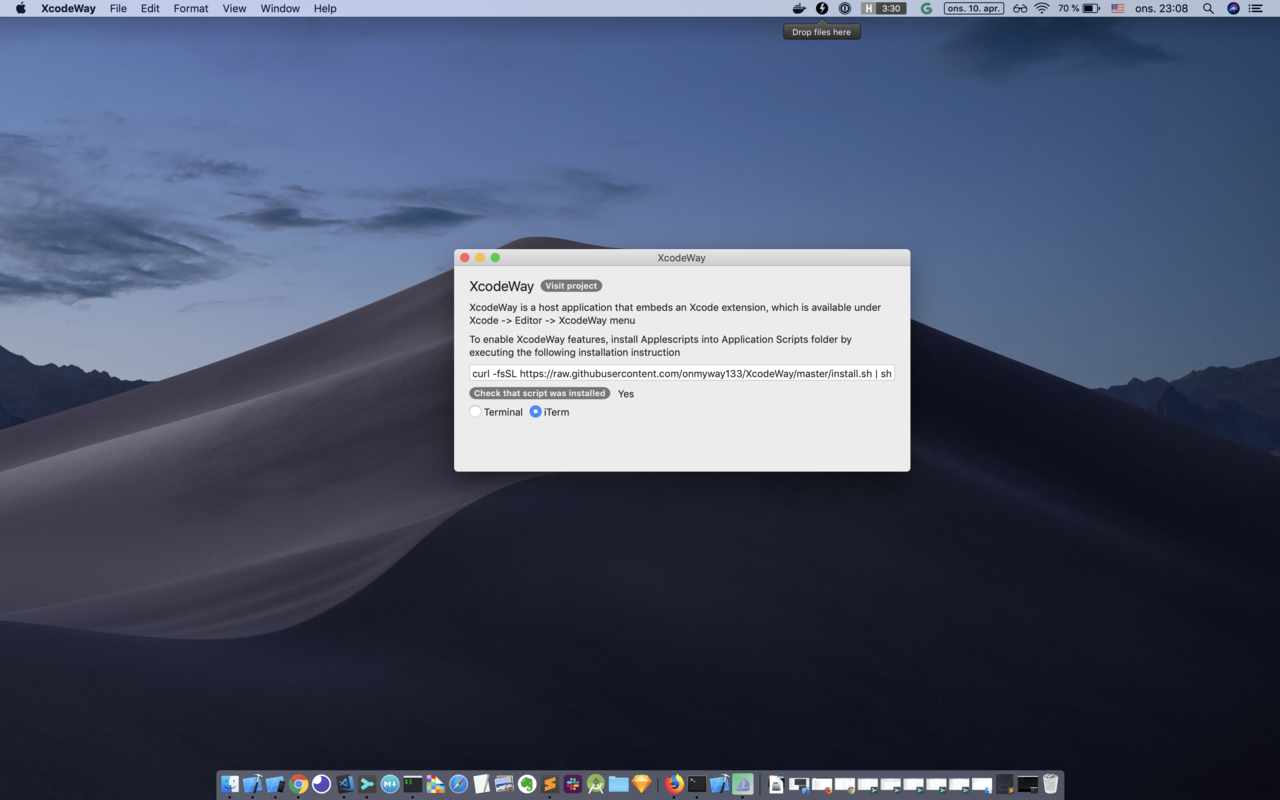1280x800 pixels.
Task: Click Check that script was installed
Action: tap(540, 393)
